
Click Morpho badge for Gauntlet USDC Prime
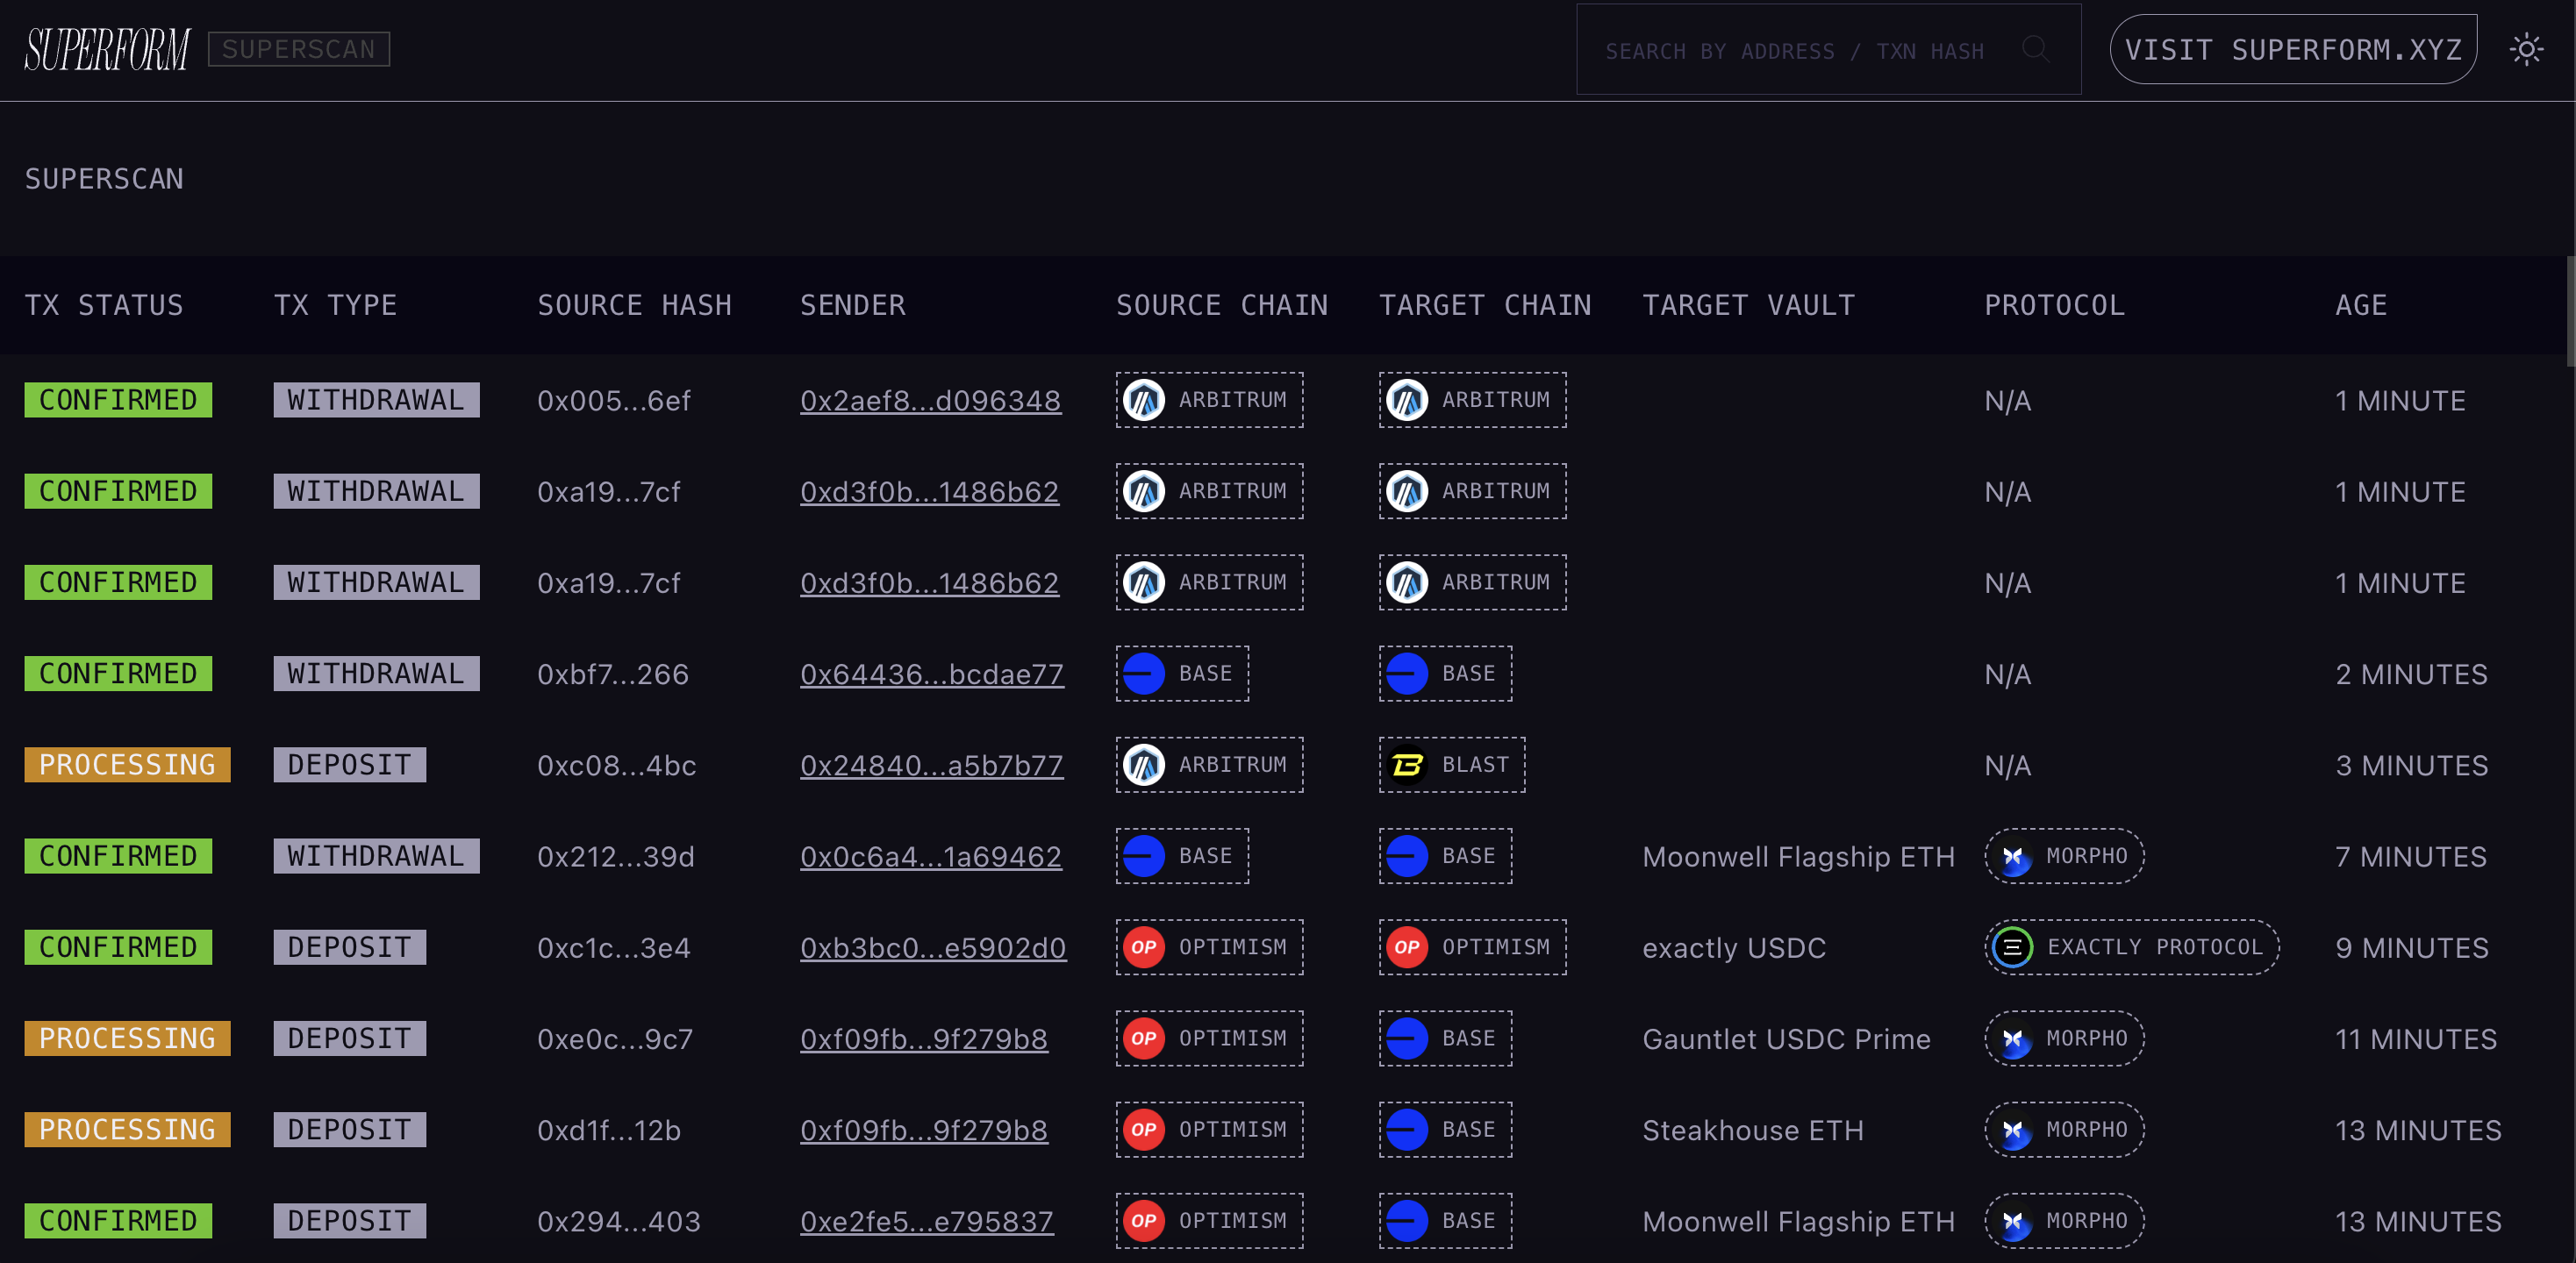click(x=2064, y=1038)
